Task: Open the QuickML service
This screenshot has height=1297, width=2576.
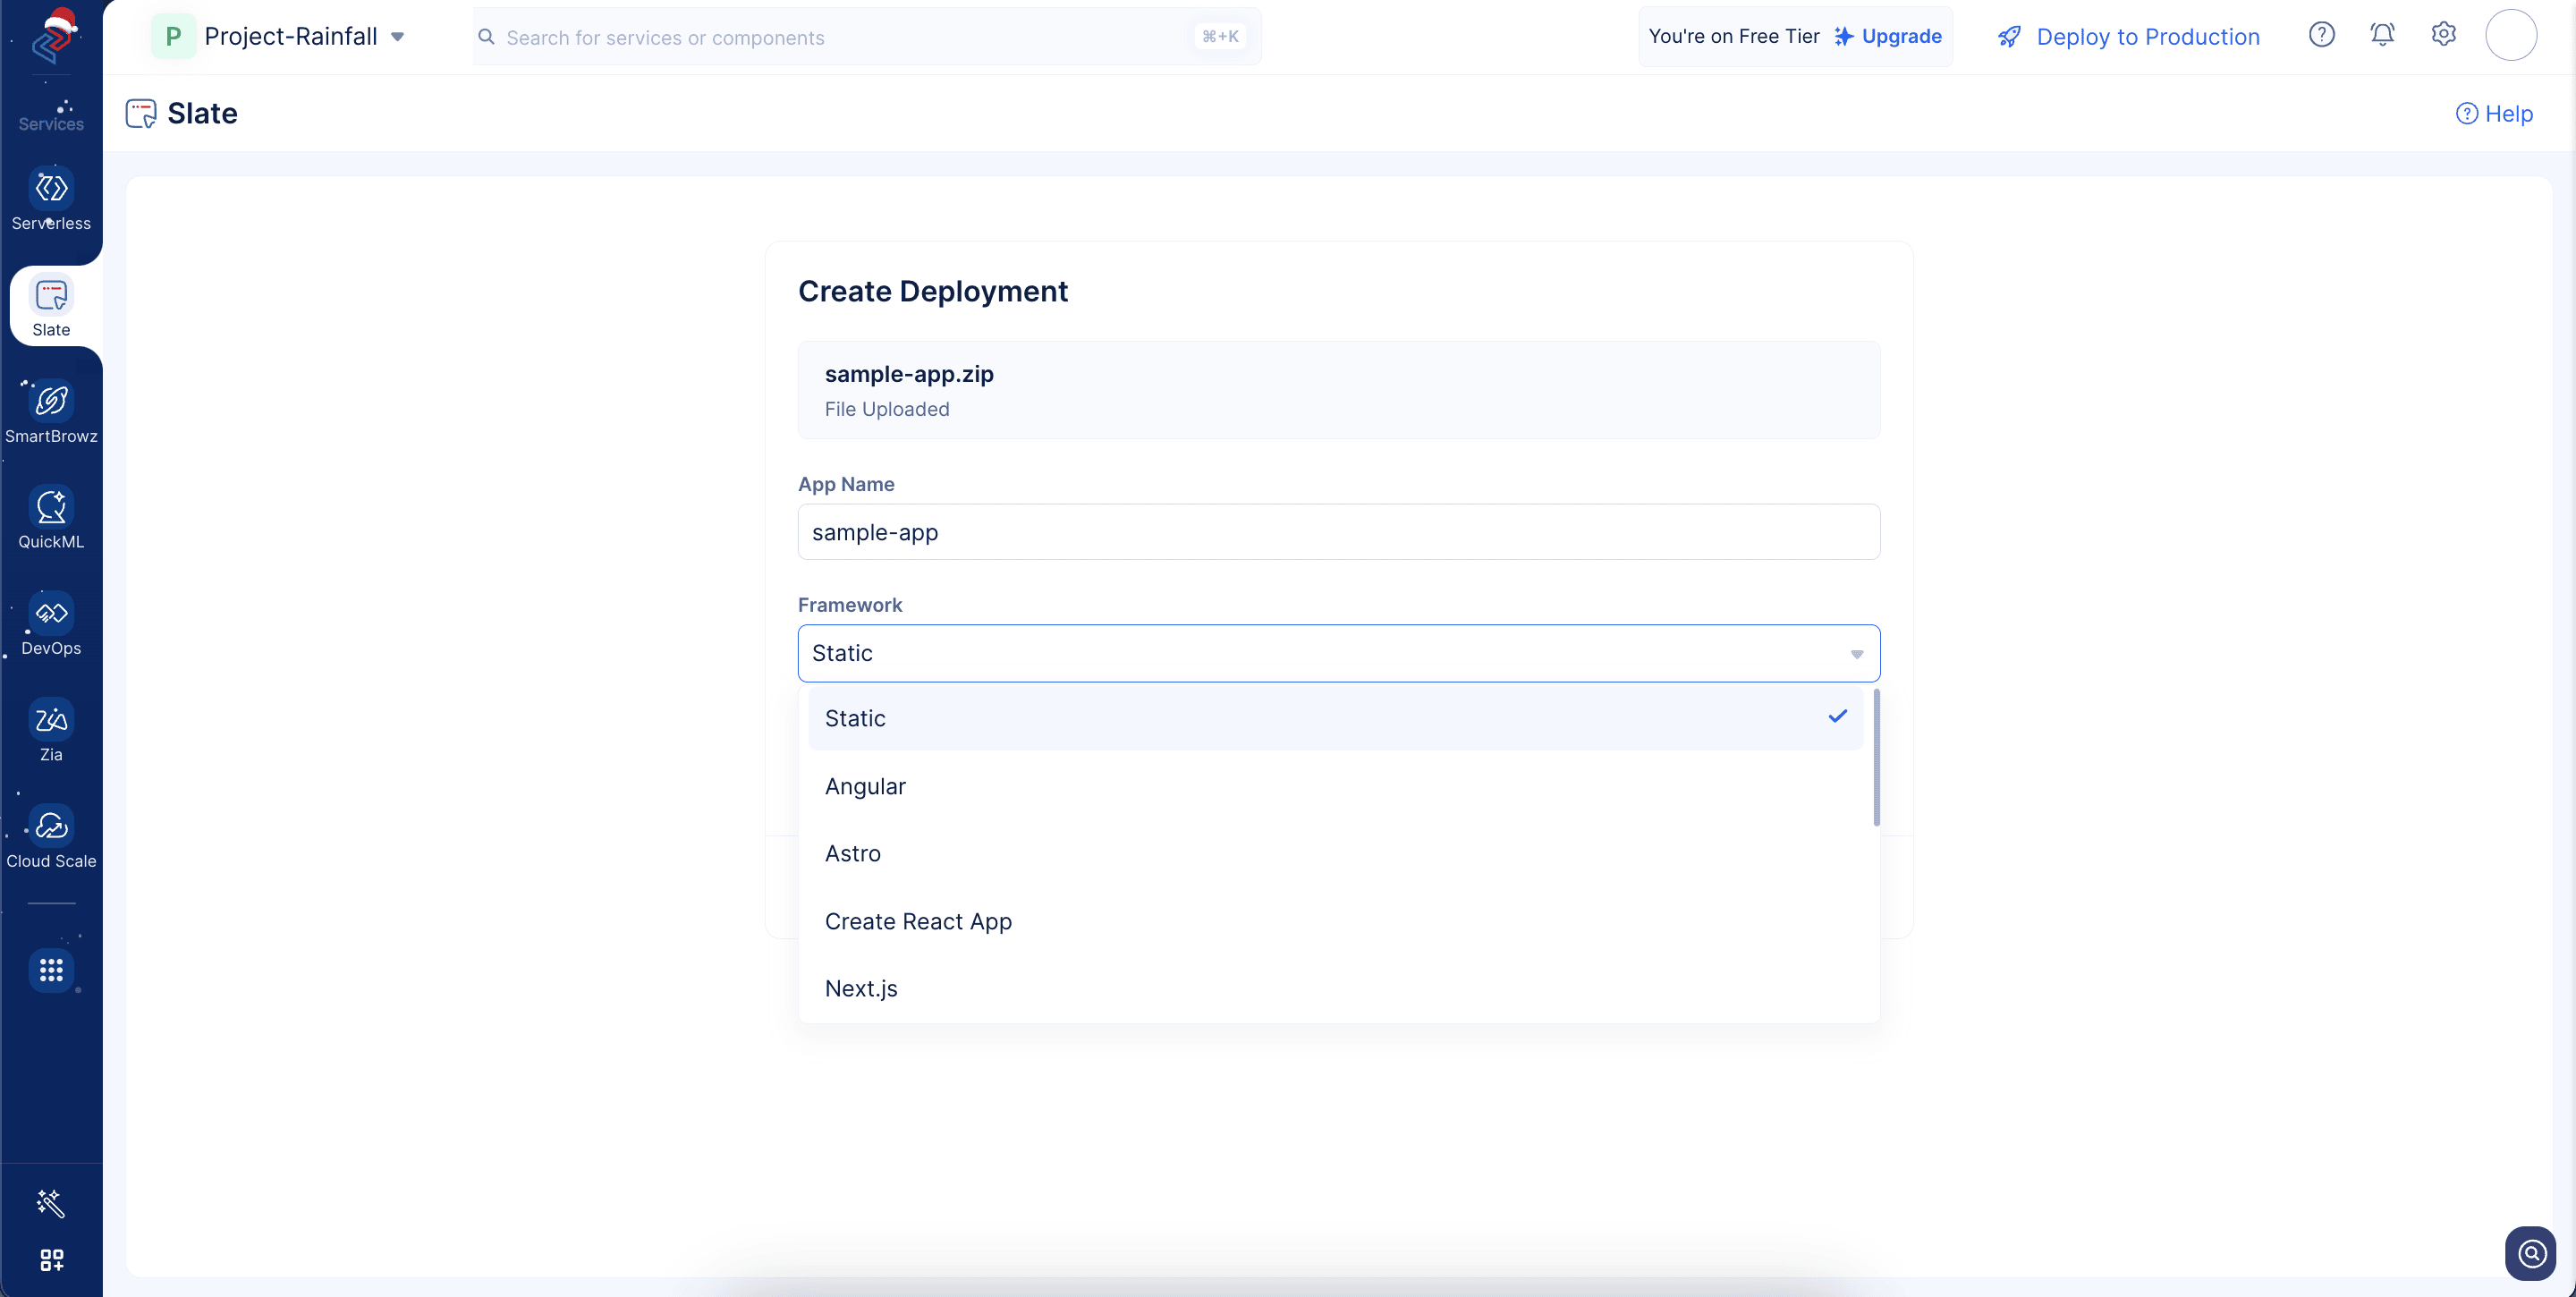Action: tap(51, 519)
